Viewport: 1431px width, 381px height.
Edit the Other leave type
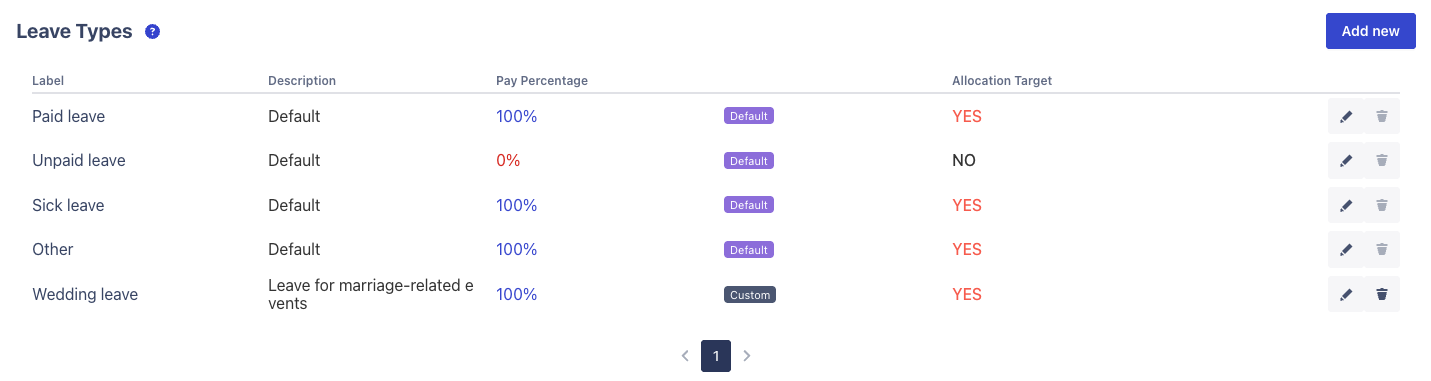pyautogui.click(x=1346, y=249)
